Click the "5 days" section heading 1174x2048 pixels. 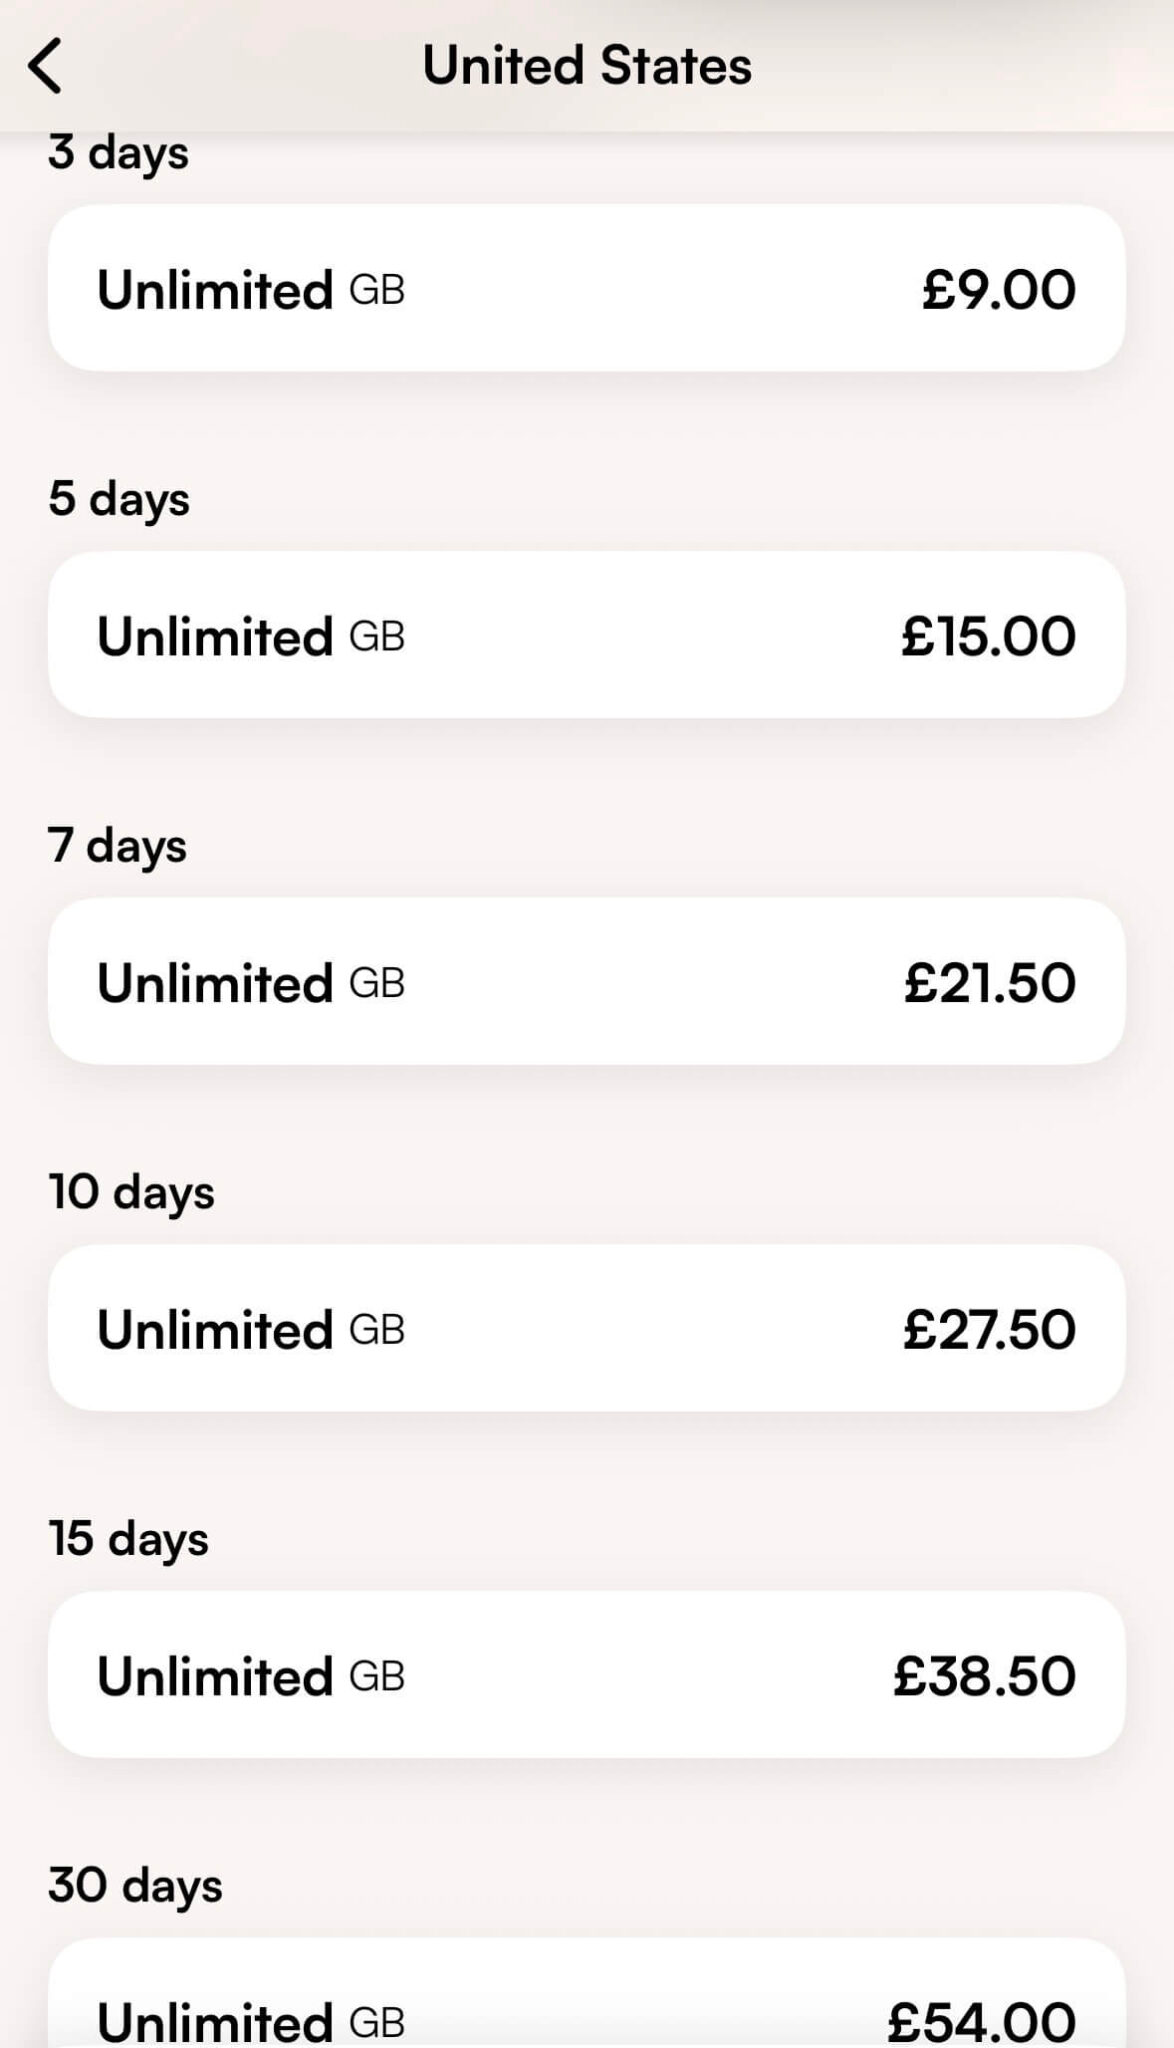coord(119,499)
